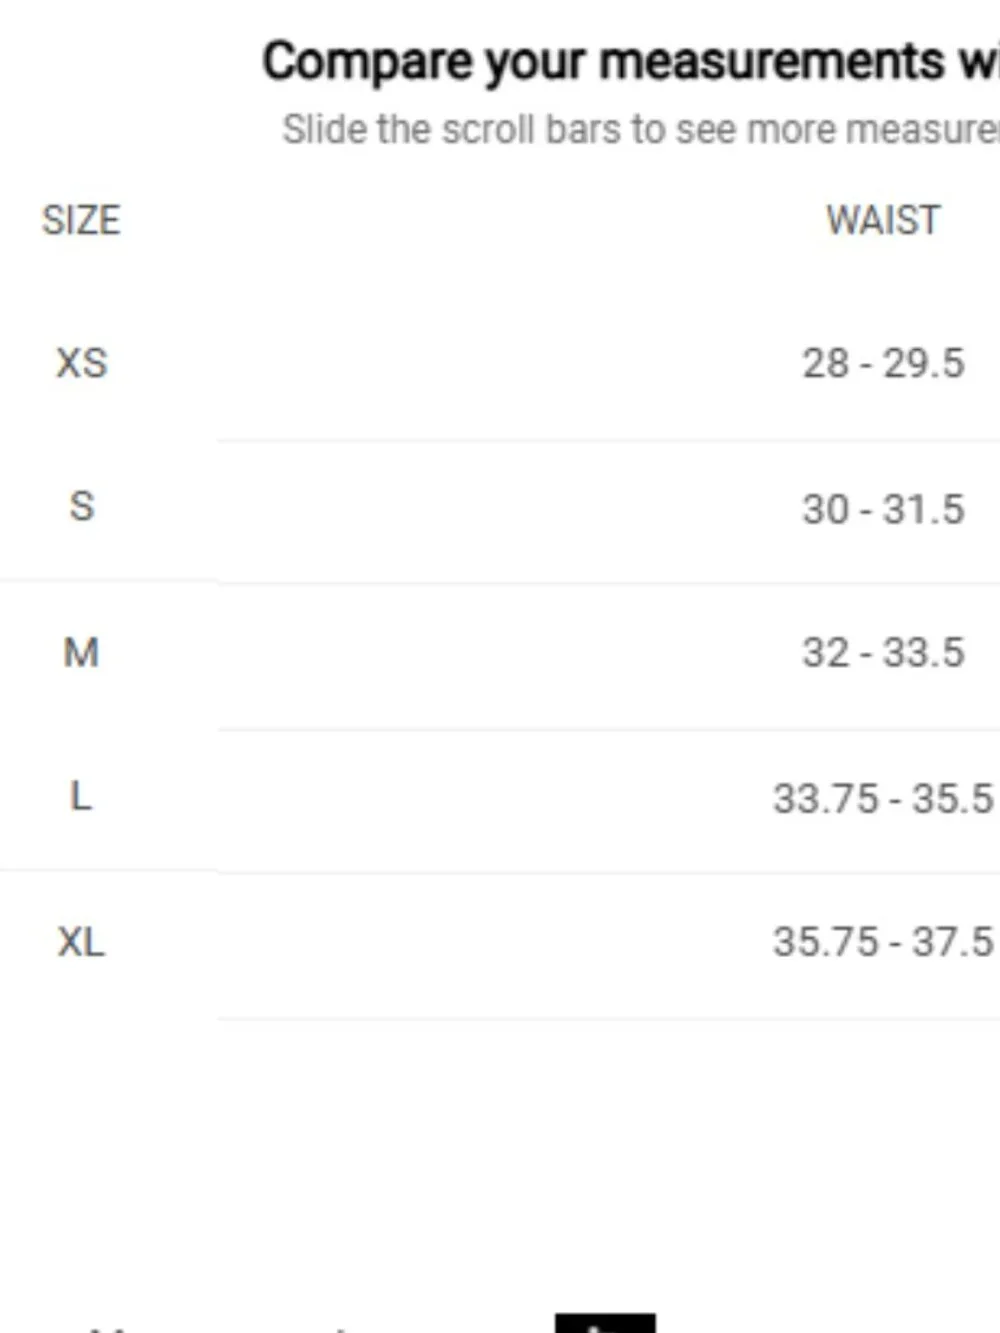This screenshot has height=1333, width=1000.
Task: Select the XL size row label
Action: click(x=81, y=941)
